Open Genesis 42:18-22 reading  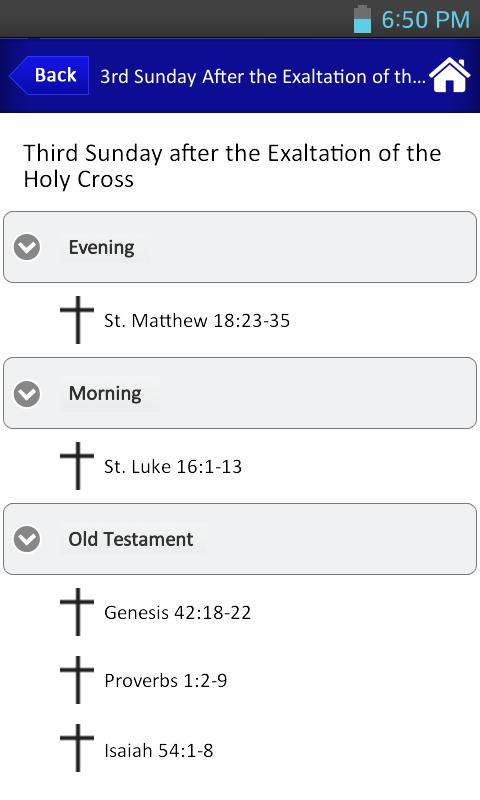tap(178, 613)
